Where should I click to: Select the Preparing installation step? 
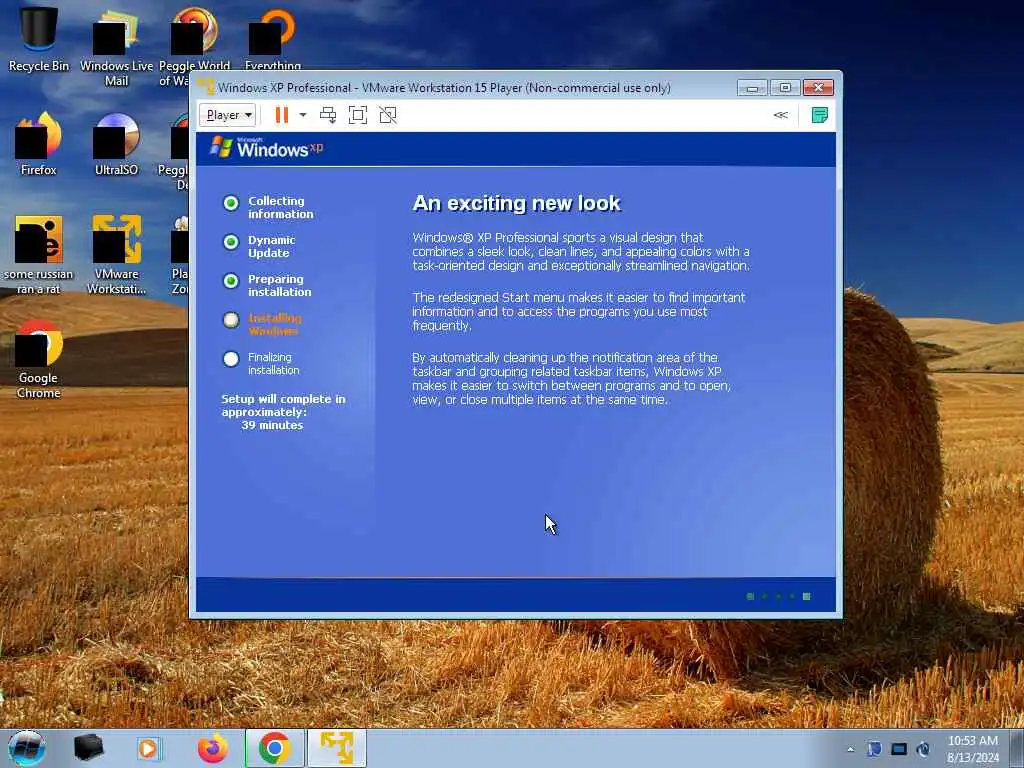267,285
